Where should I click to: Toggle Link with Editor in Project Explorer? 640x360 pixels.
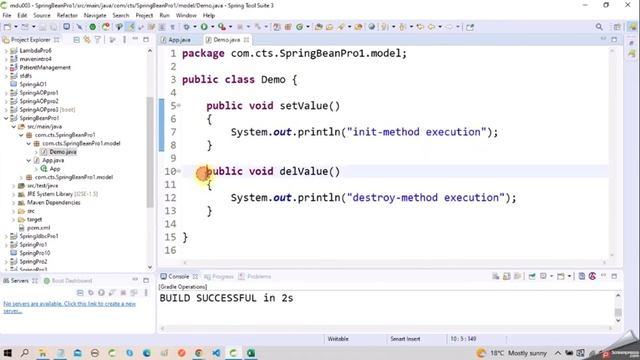click(87, 40)
